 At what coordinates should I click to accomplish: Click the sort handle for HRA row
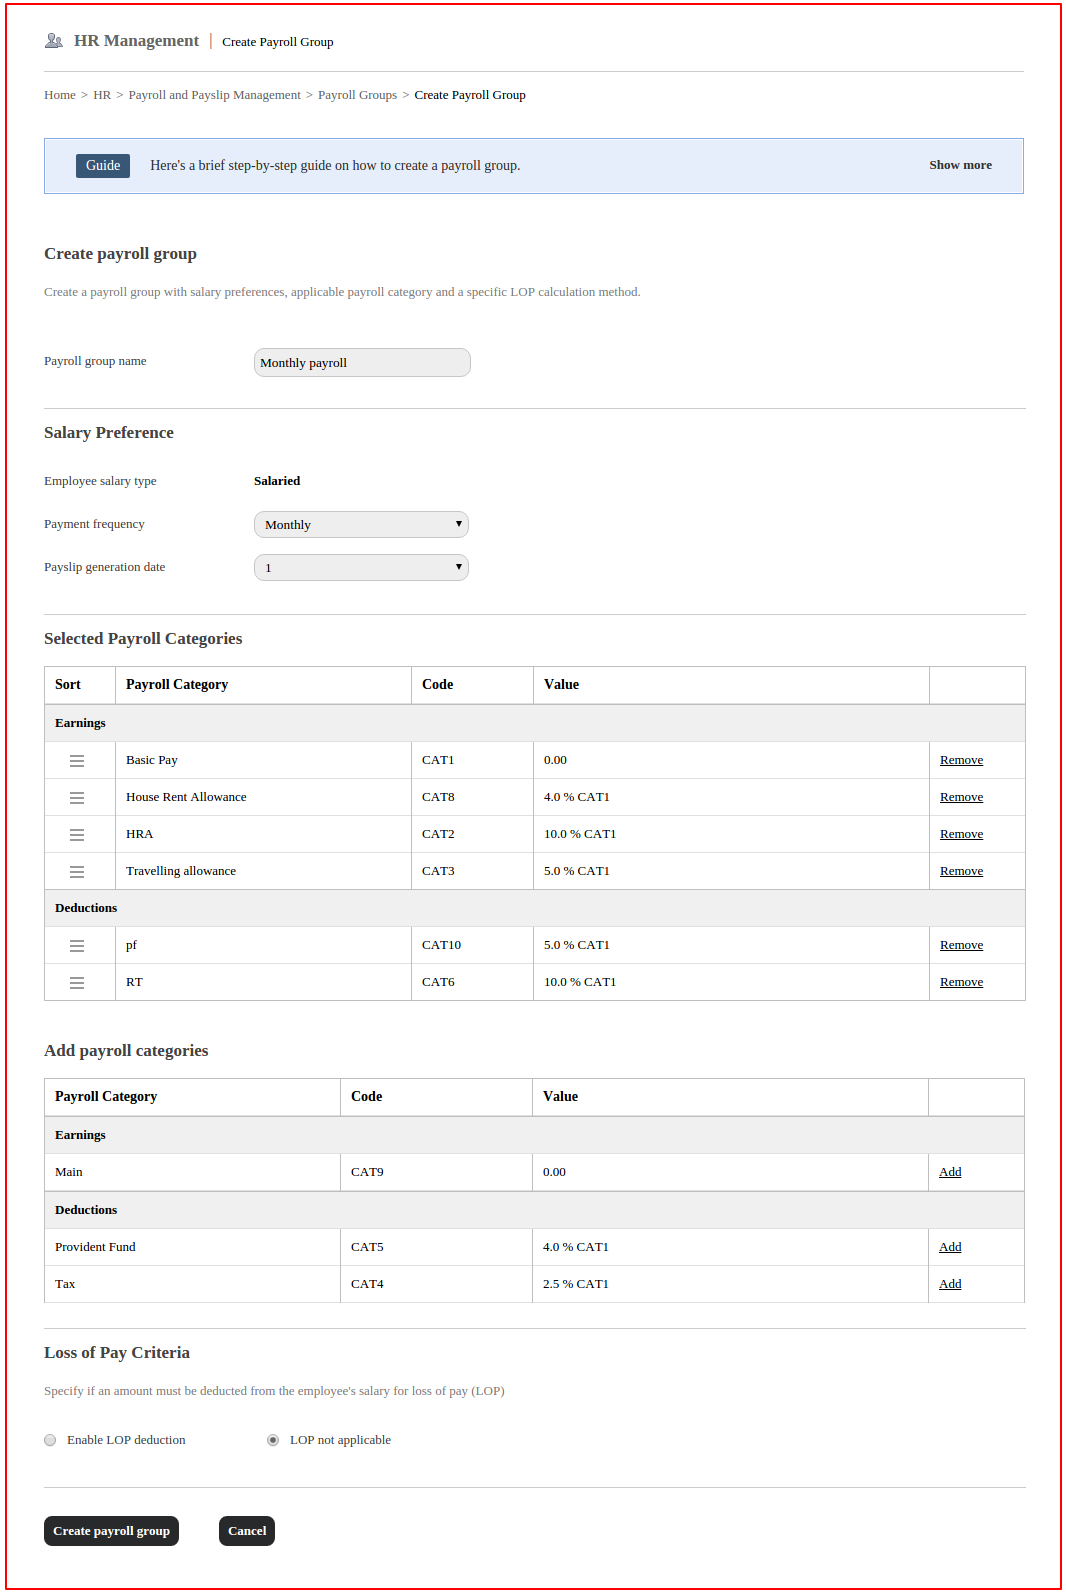[77, 835]
